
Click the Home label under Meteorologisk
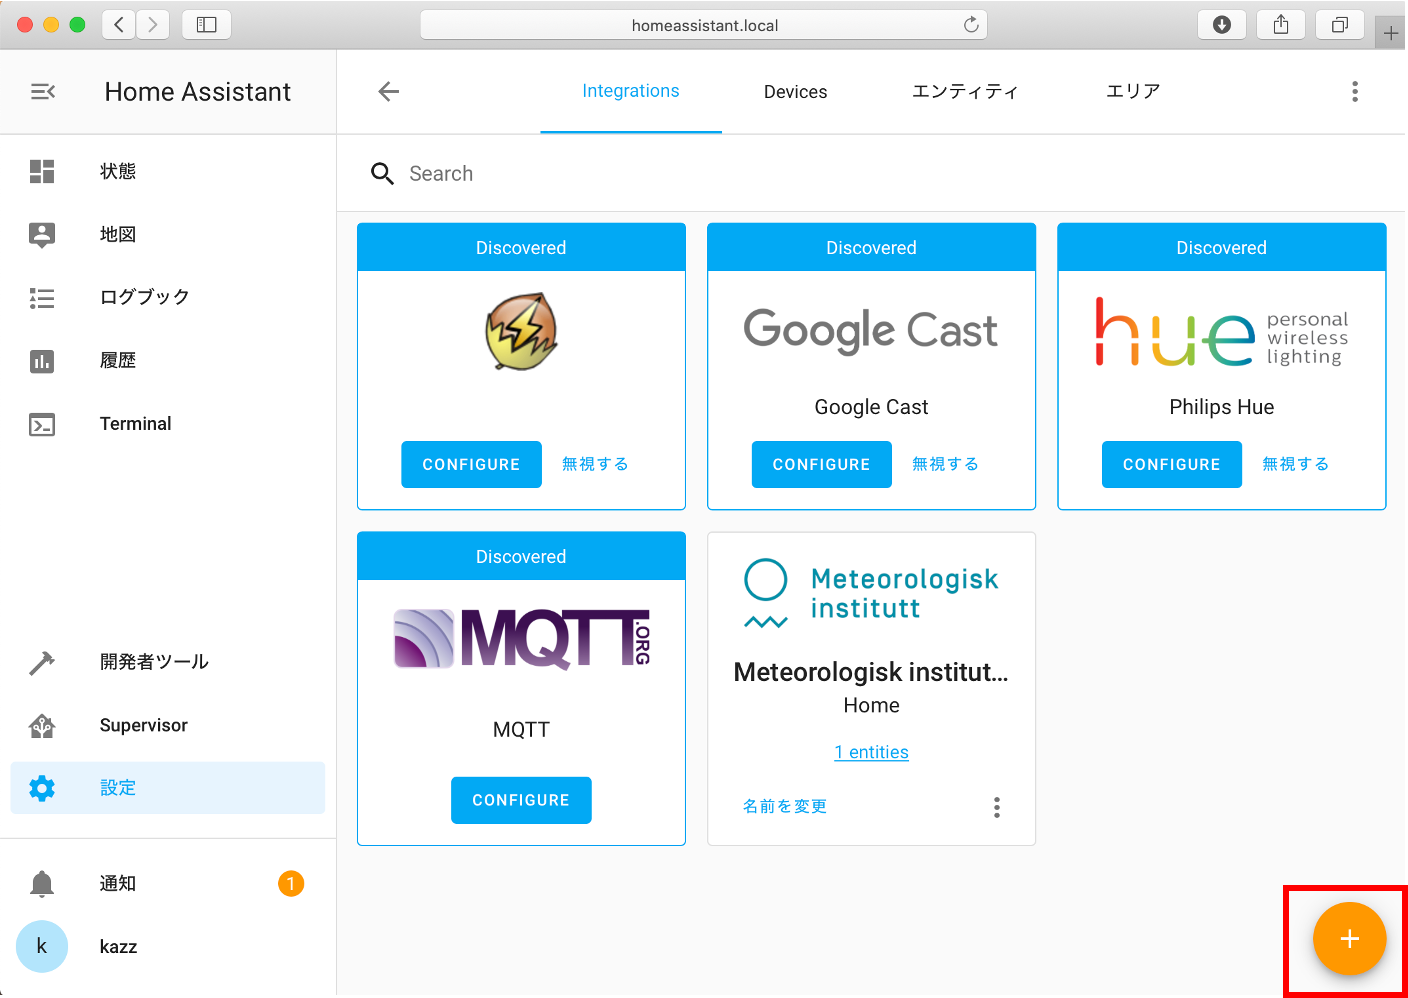871,706
